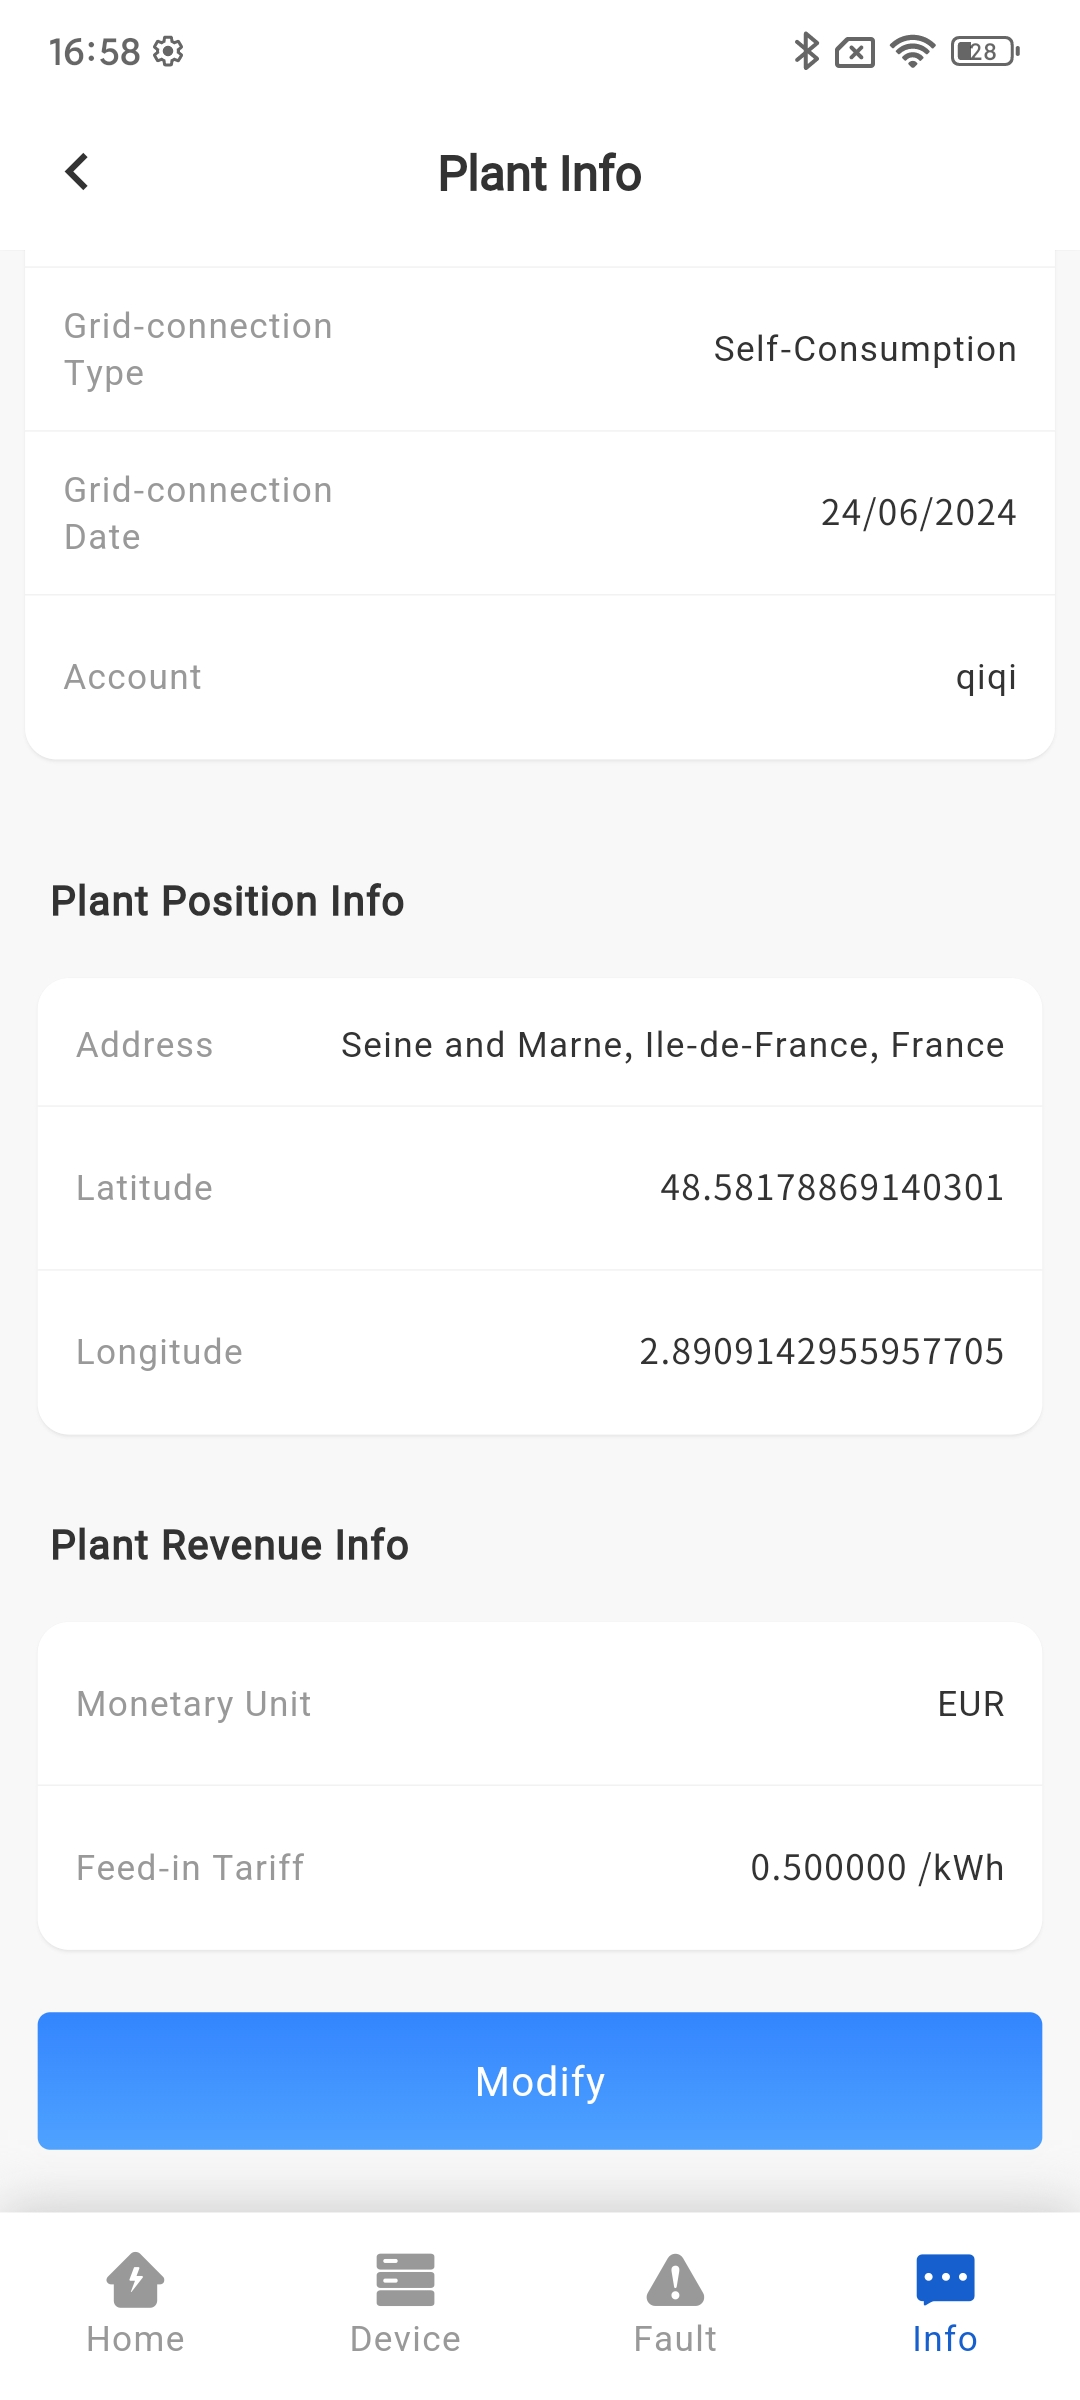Tap the Account row showing qiqi
The image size is (1080, 2400).
coord(540,677)
